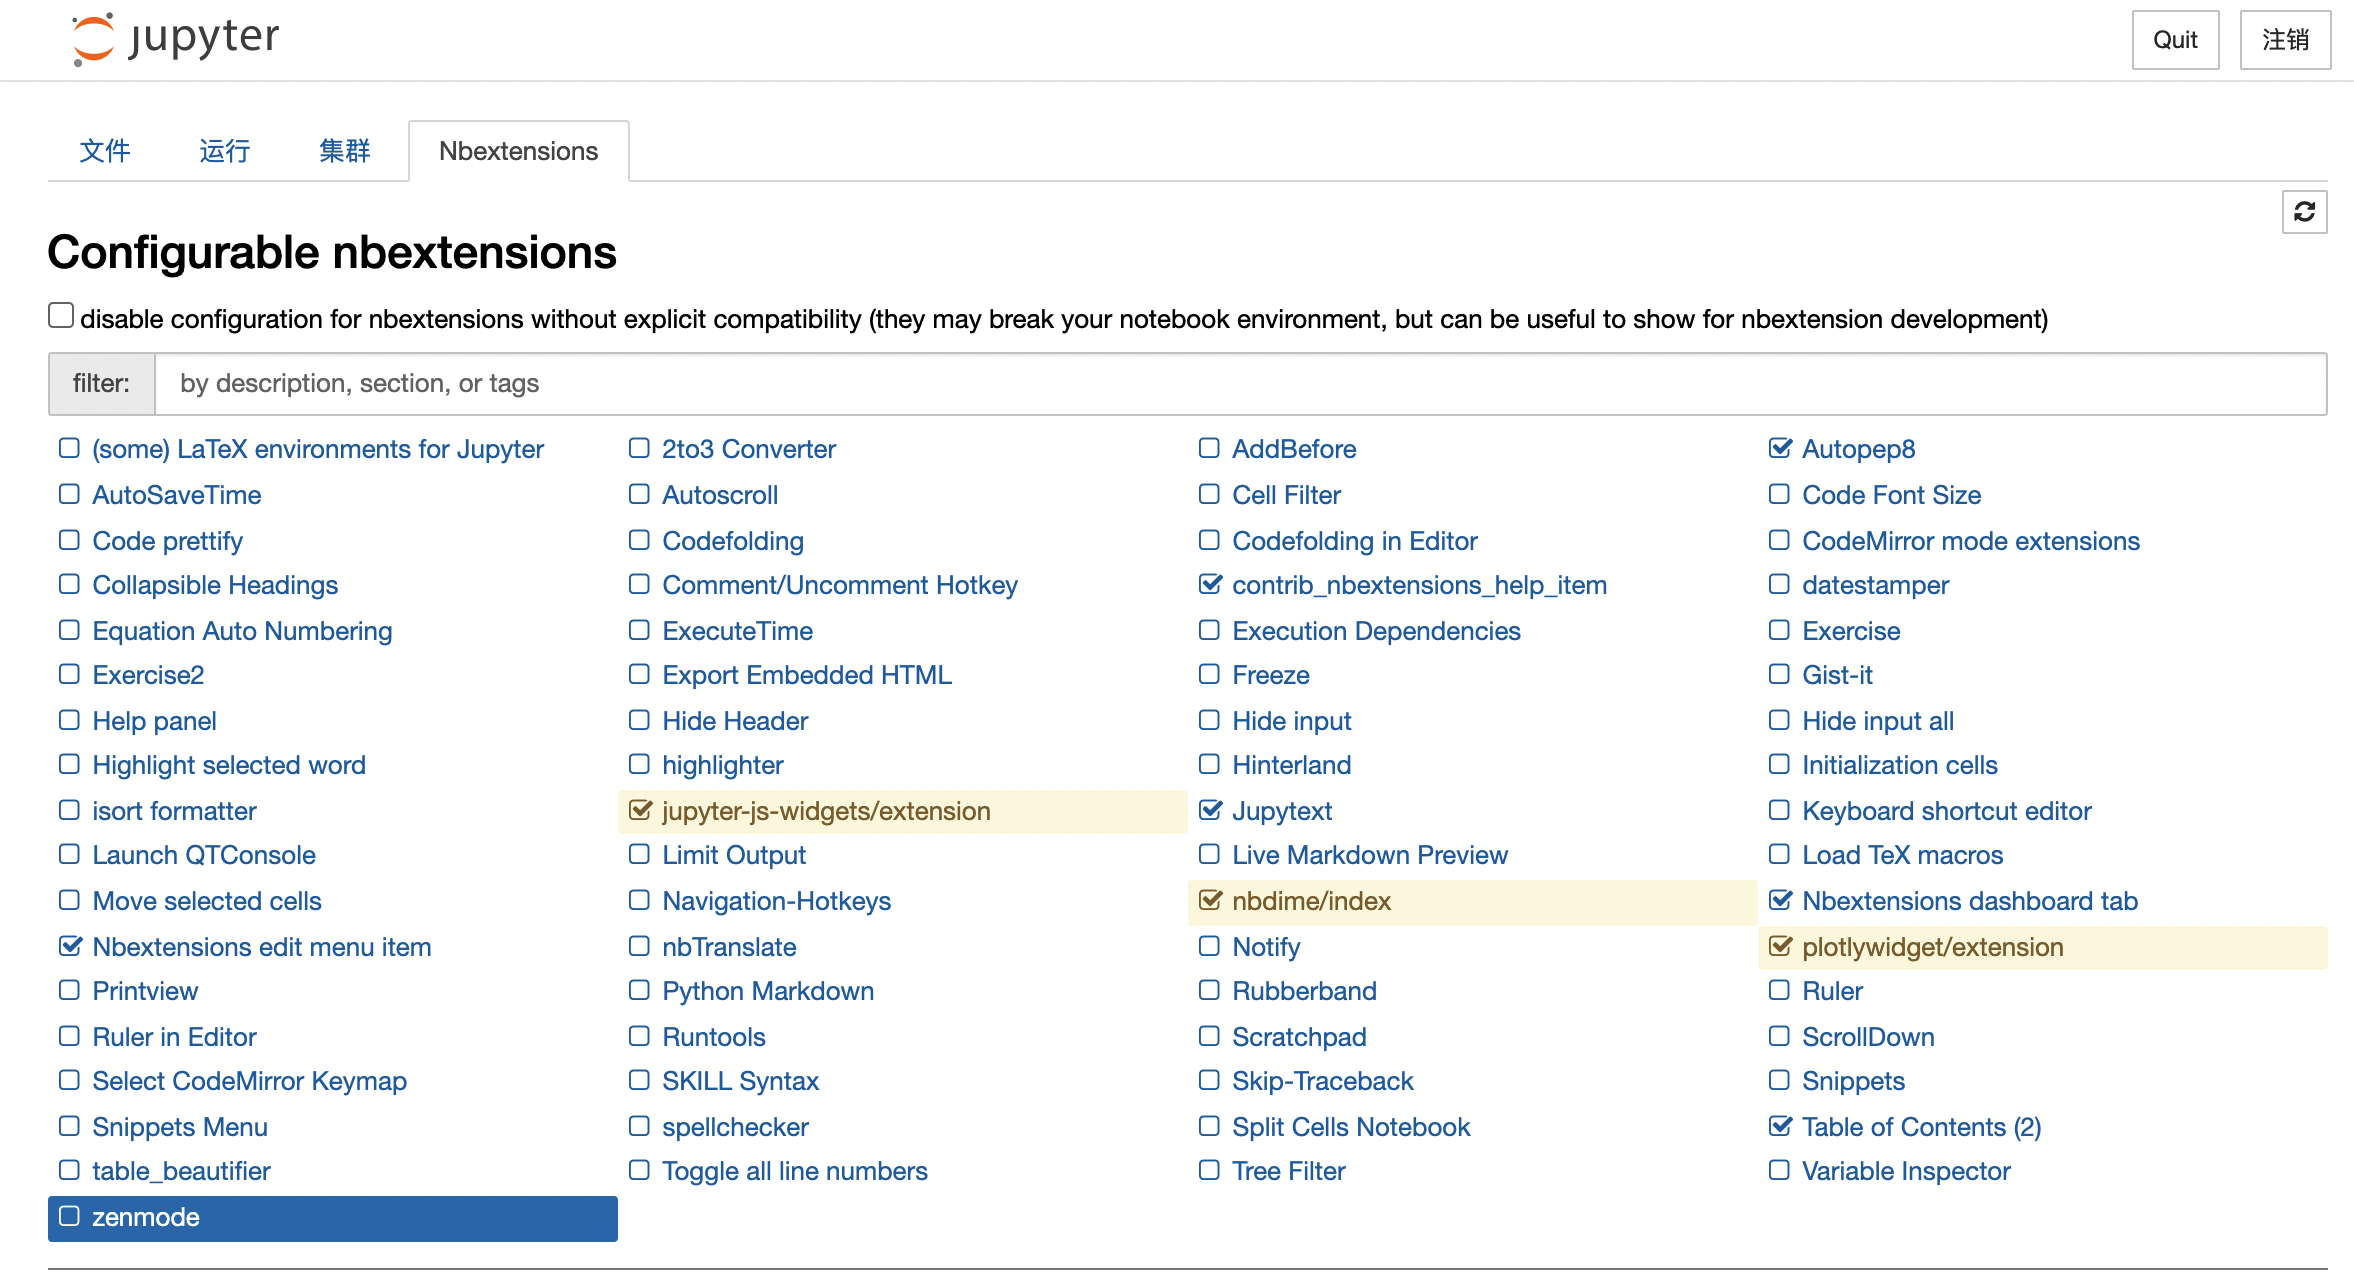Uncheck the Table of Contents (2) checkbox
This screenshot has height=1286, width=2354.
[1780, 1126]
